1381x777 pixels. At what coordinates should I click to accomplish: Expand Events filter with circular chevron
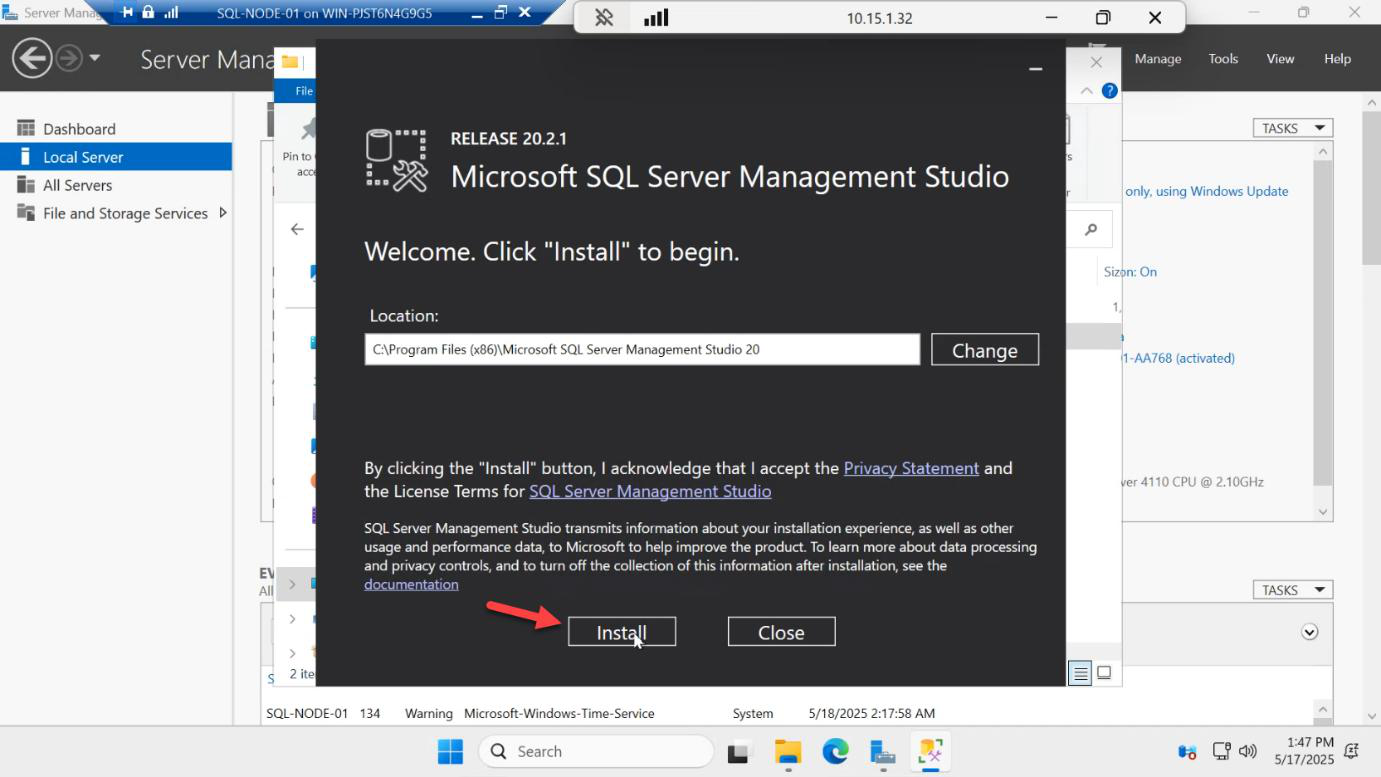pyautogui.click(x=1310, y=632)
